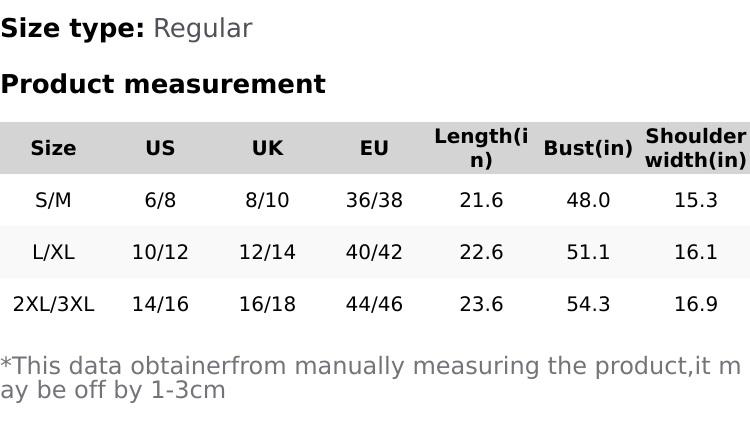Select the L/XL size cell
Image resolution: width=750 pixels, height=426 pixels.
click(x=53, y=252)
